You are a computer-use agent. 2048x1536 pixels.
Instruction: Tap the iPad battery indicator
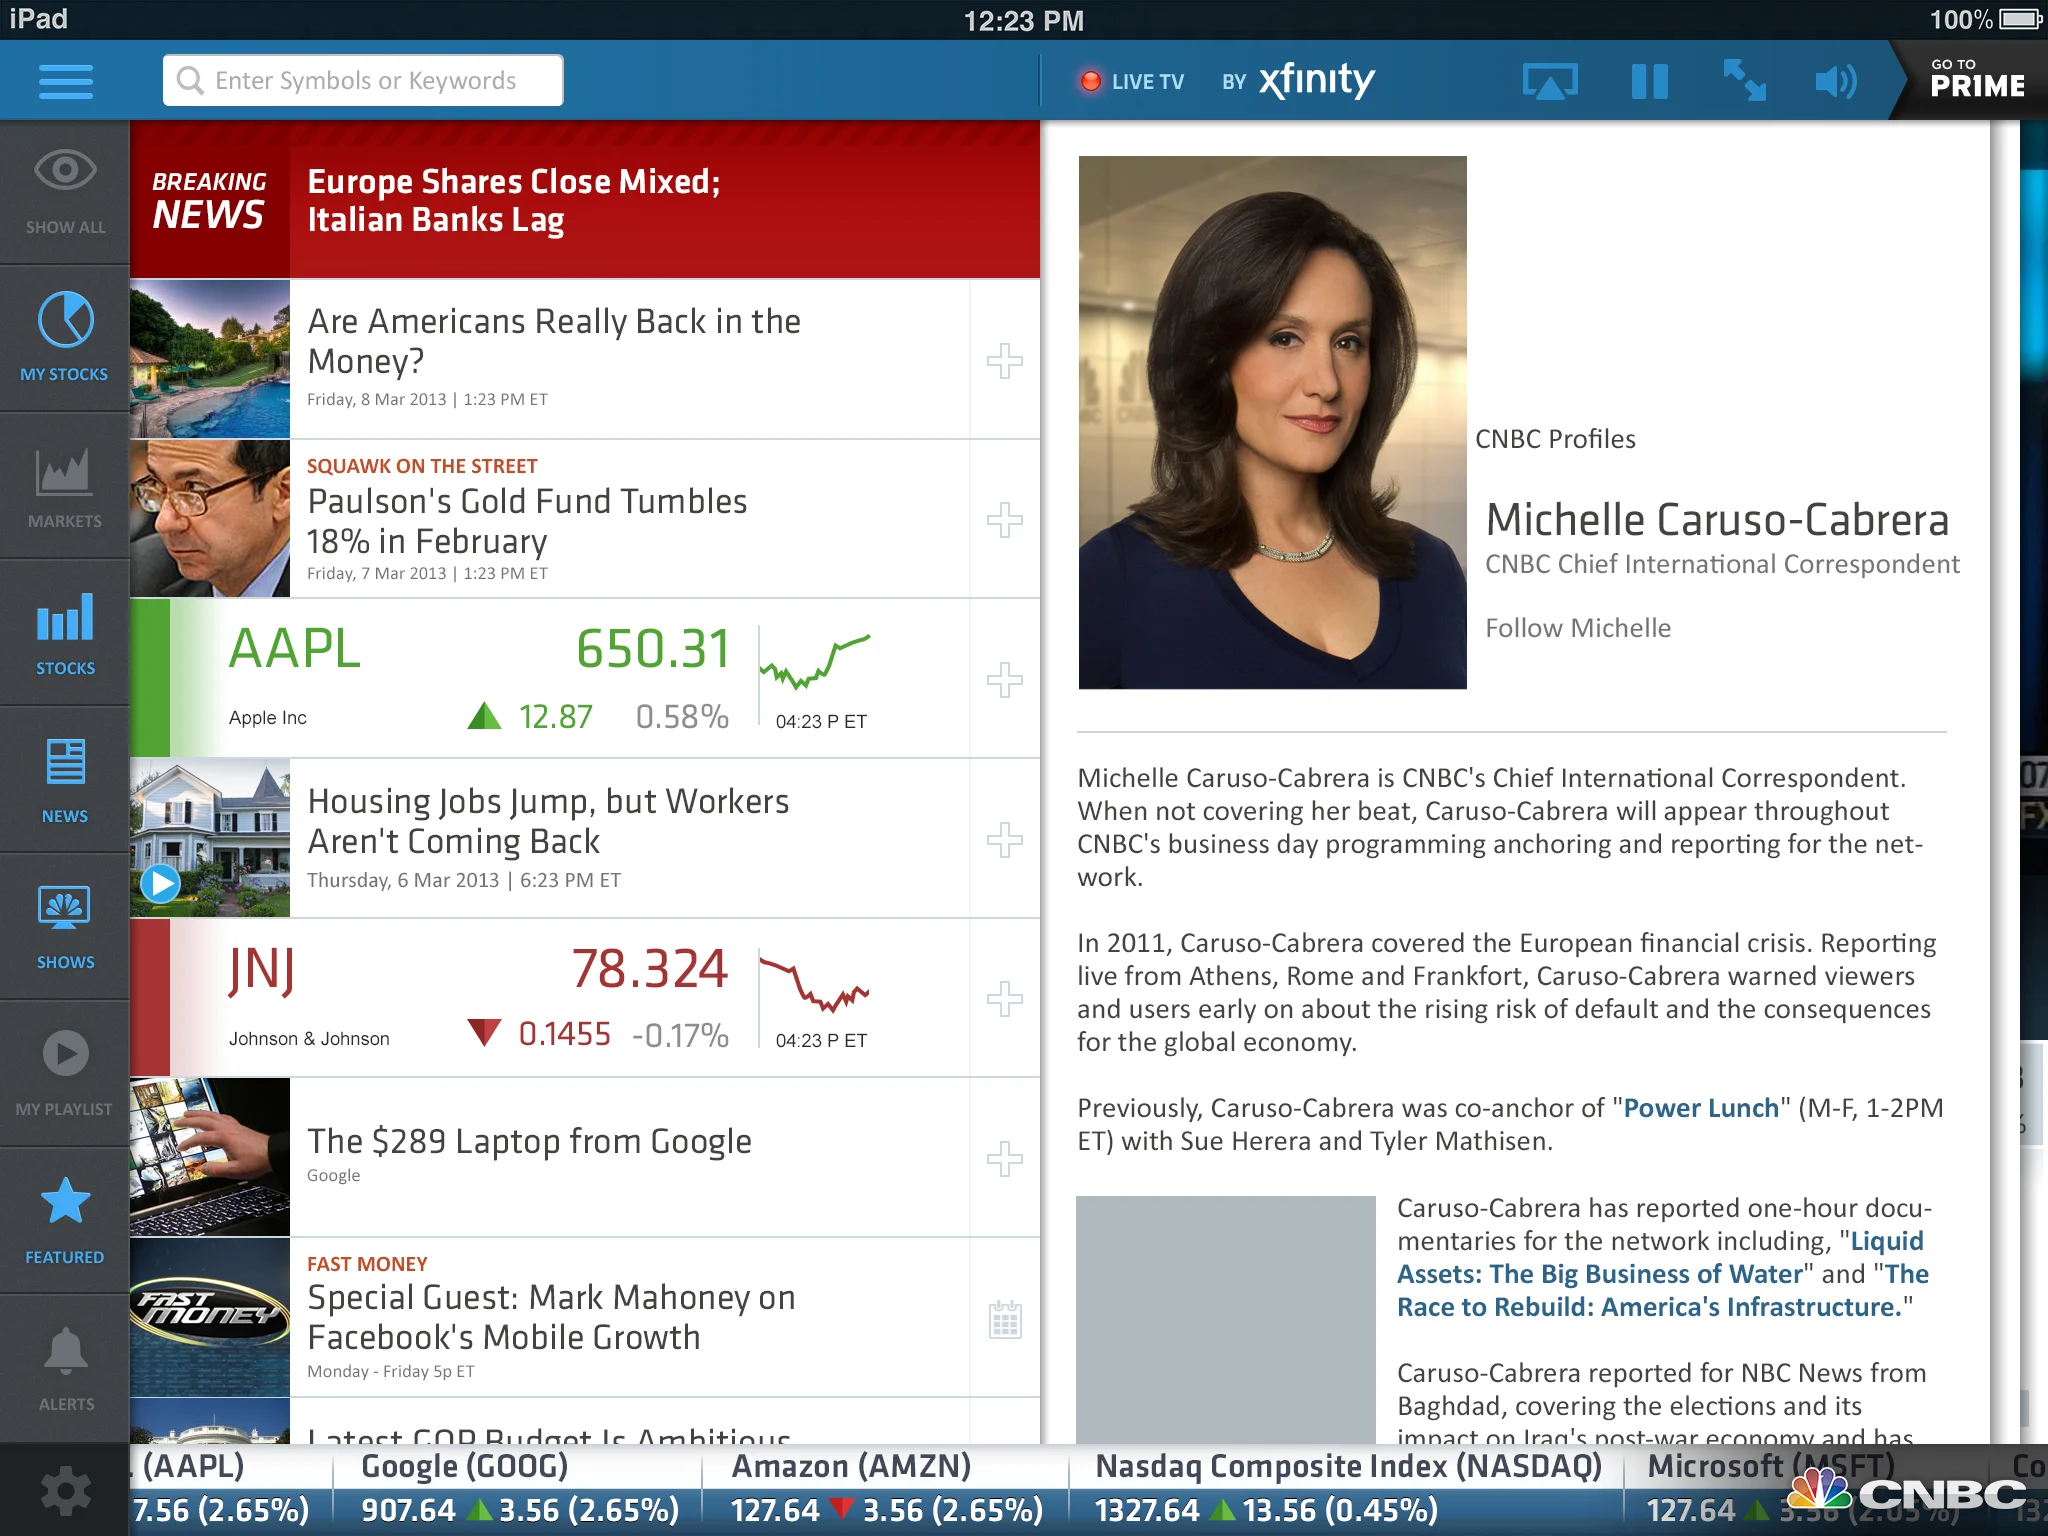pyautogui.click(x=2021, y=19)
